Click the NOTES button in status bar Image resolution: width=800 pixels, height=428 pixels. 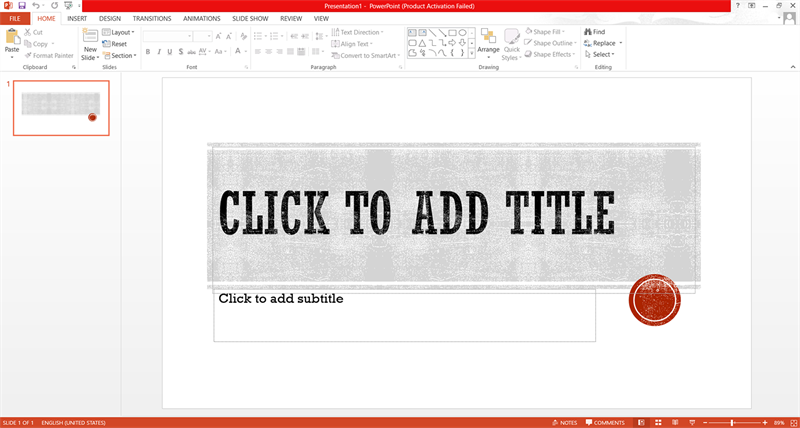click(x=565, y=422)
